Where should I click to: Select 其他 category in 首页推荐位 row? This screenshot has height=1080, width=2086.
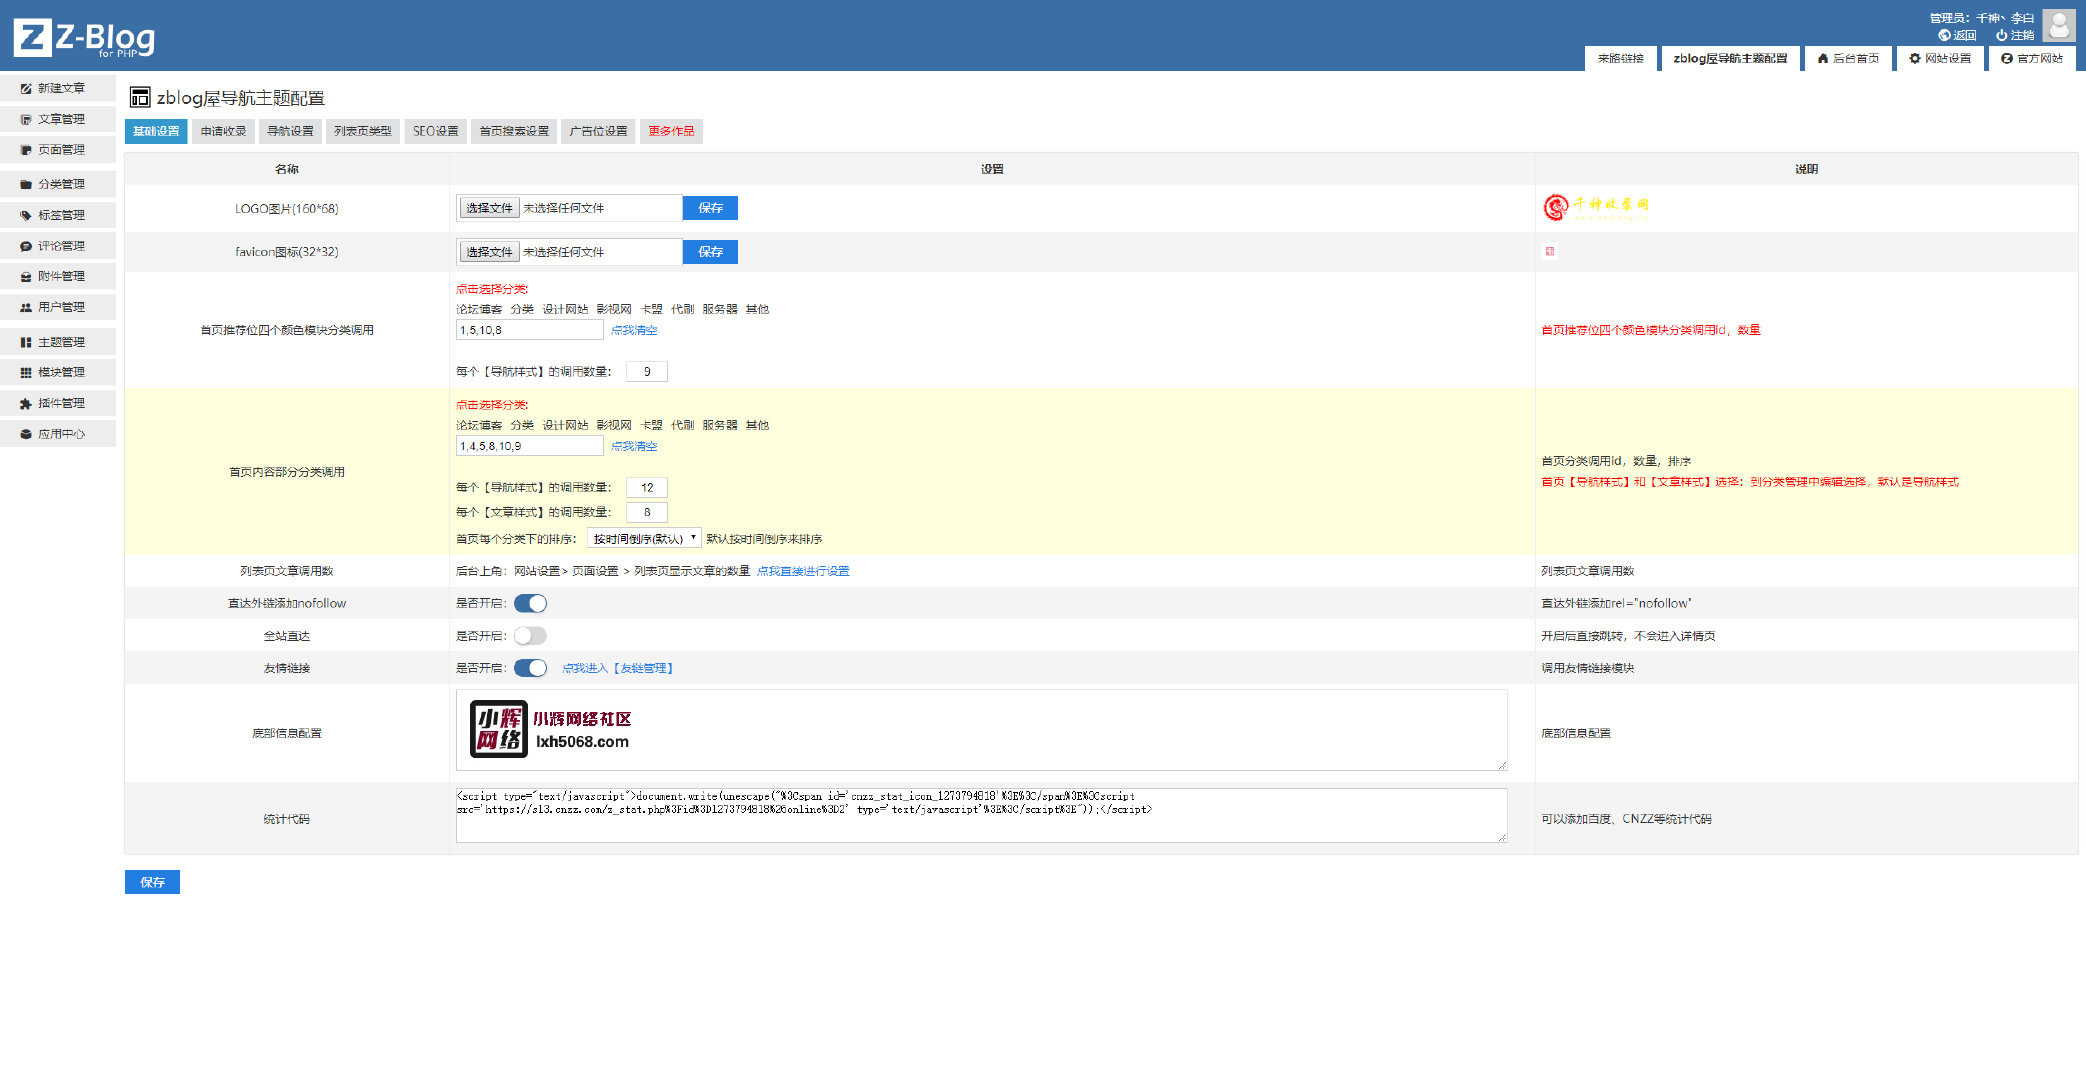tap(757, 309)
